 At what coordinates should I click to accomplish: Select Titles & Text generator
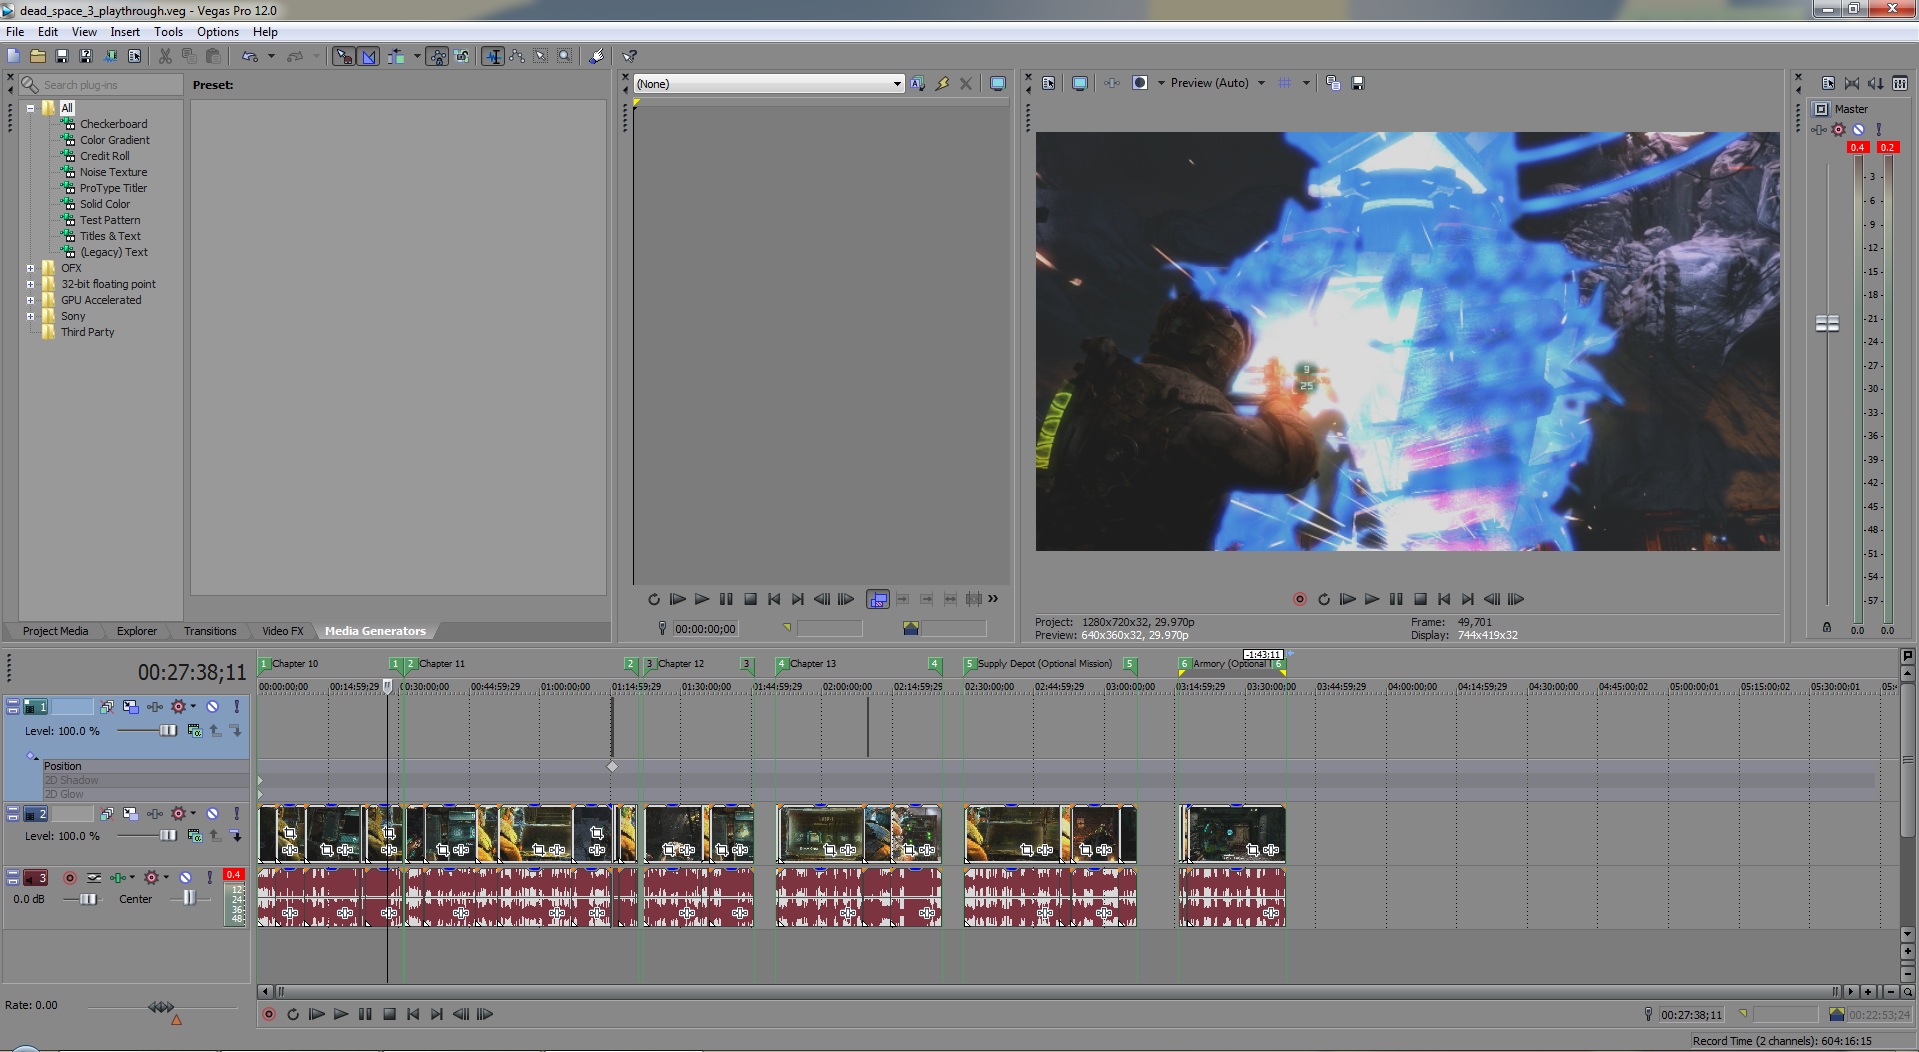(110, 236)
